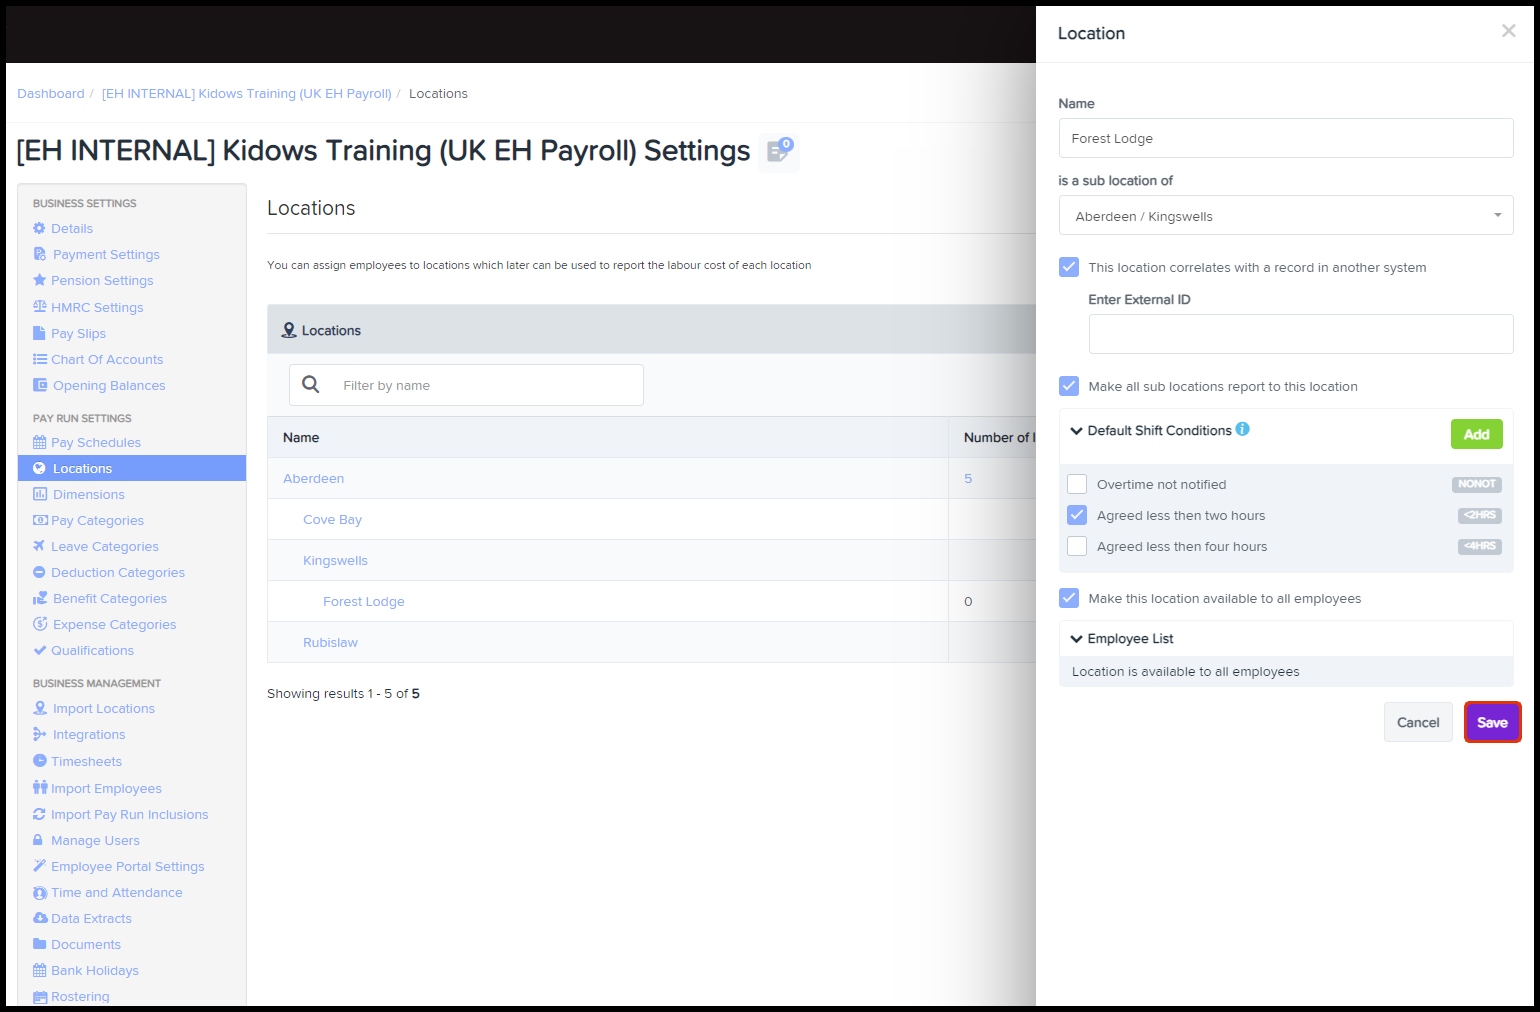Screen dimensions: 1540x1012
Task: Click the <4HRS condition tag
Action: click(1479, 546)
